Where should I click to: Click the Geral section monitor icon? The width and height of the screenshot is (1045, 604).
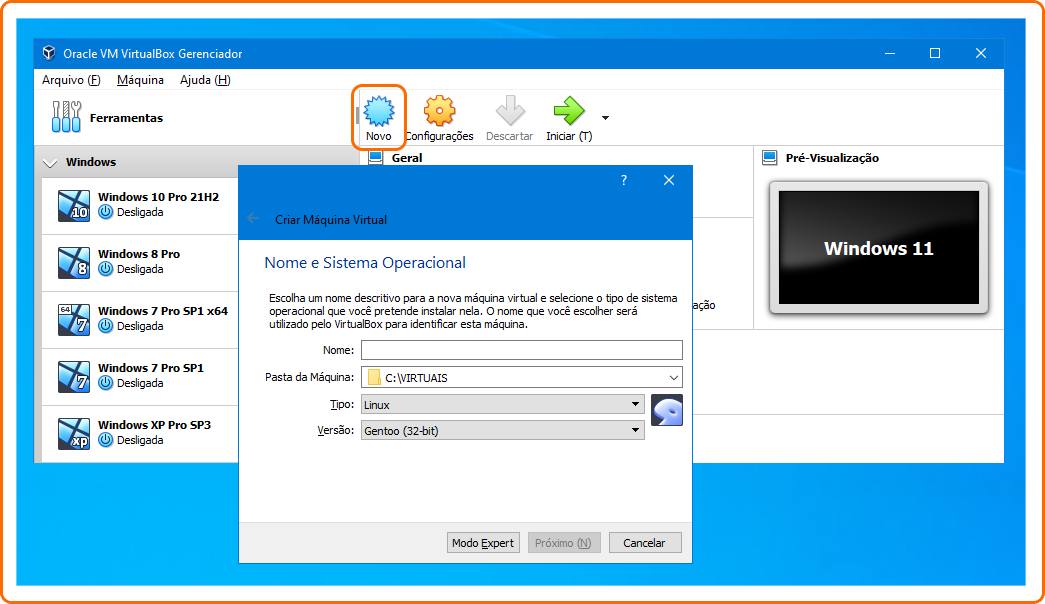(x=375, y=158)
